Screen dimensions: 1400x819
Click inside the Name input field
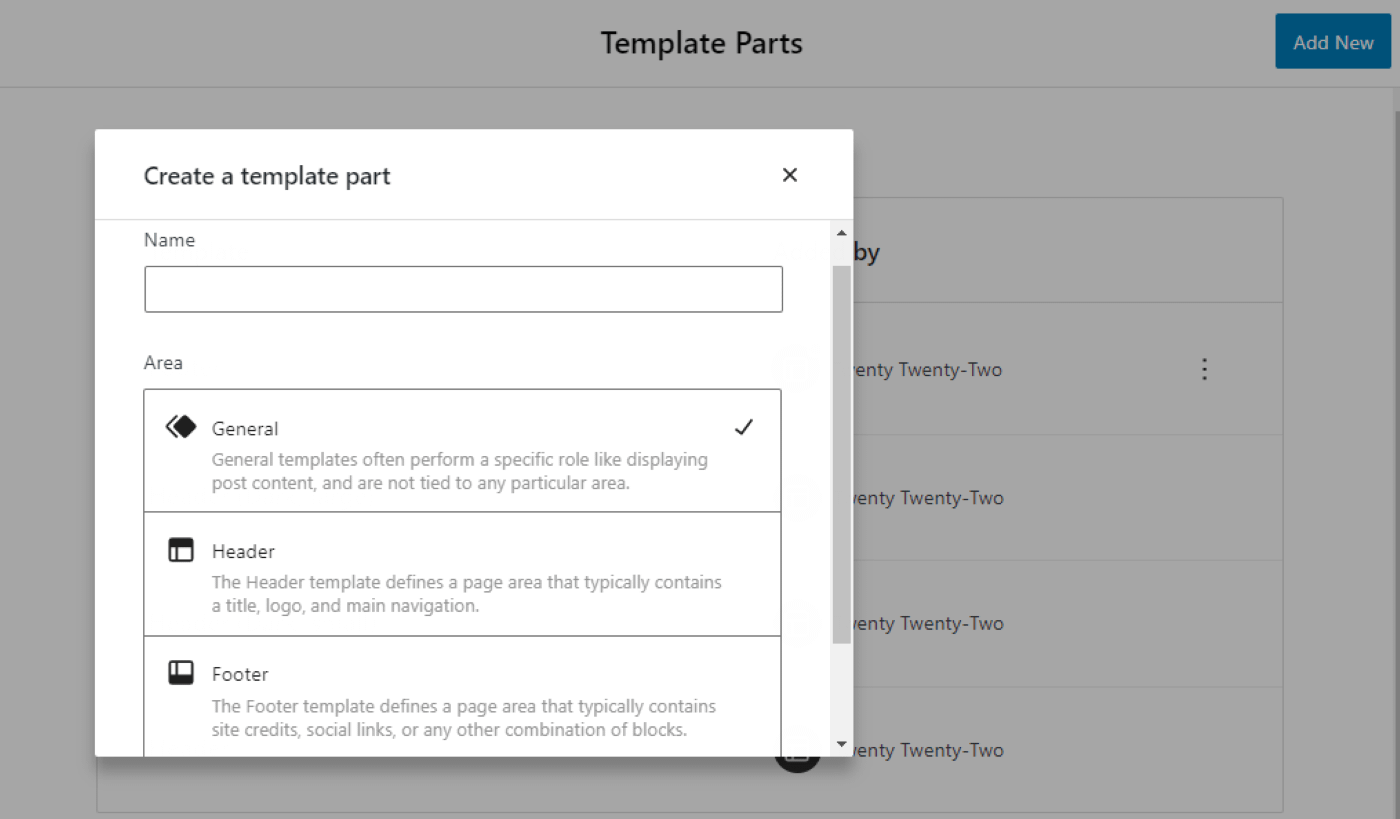click(x=463, y=289)
